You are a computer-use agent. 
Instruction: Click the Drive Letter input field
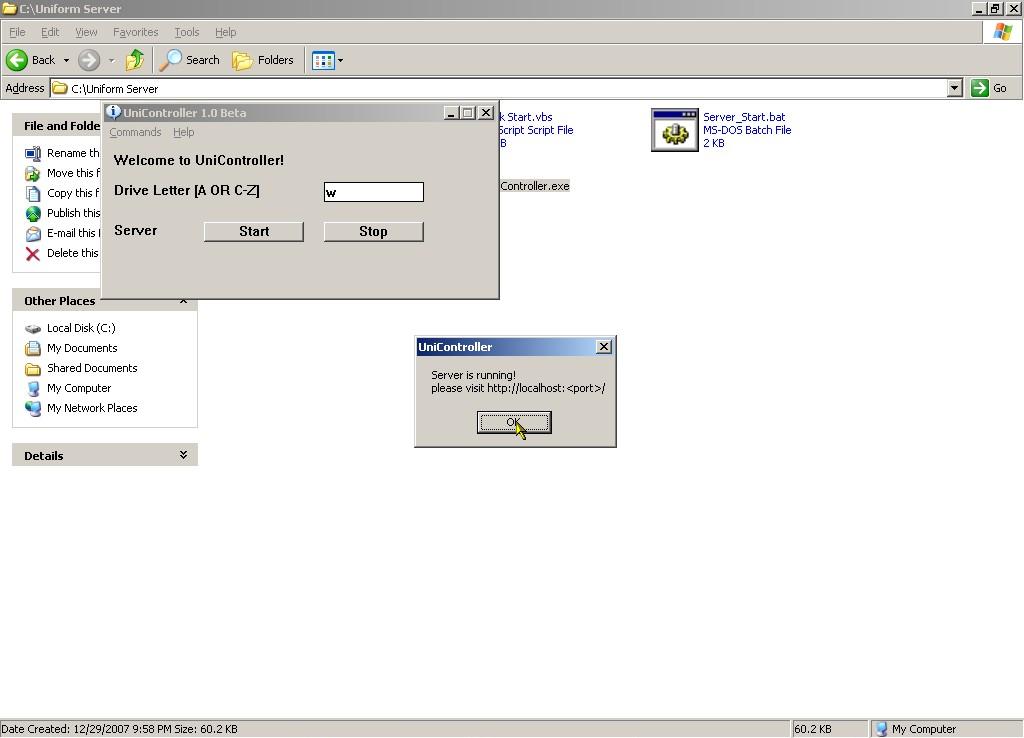(x=374, y=192)
